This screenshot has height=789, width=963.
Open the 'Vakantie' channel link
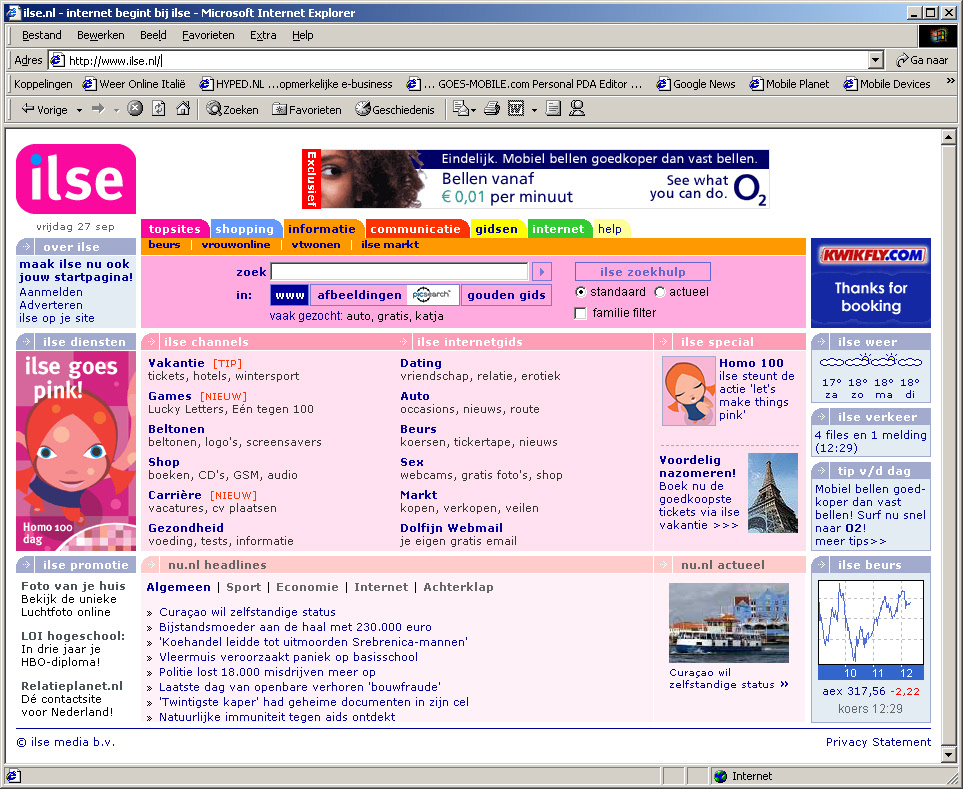tap(176, 363)
